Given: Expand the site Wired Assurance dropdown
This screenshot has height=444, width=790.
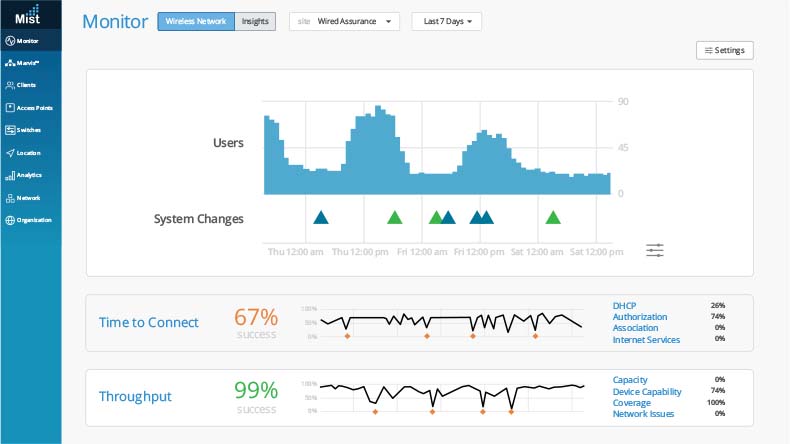Looking at the screenshot, I should coord(344,21).
